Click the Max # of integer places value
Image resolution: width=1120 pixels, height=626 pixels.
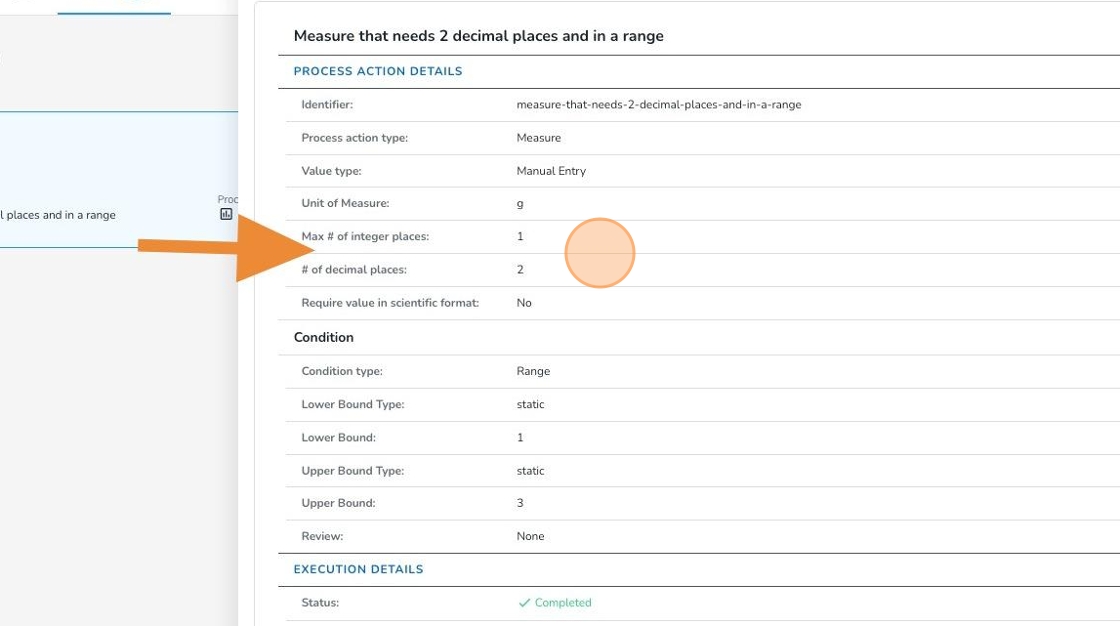(520, 237)
